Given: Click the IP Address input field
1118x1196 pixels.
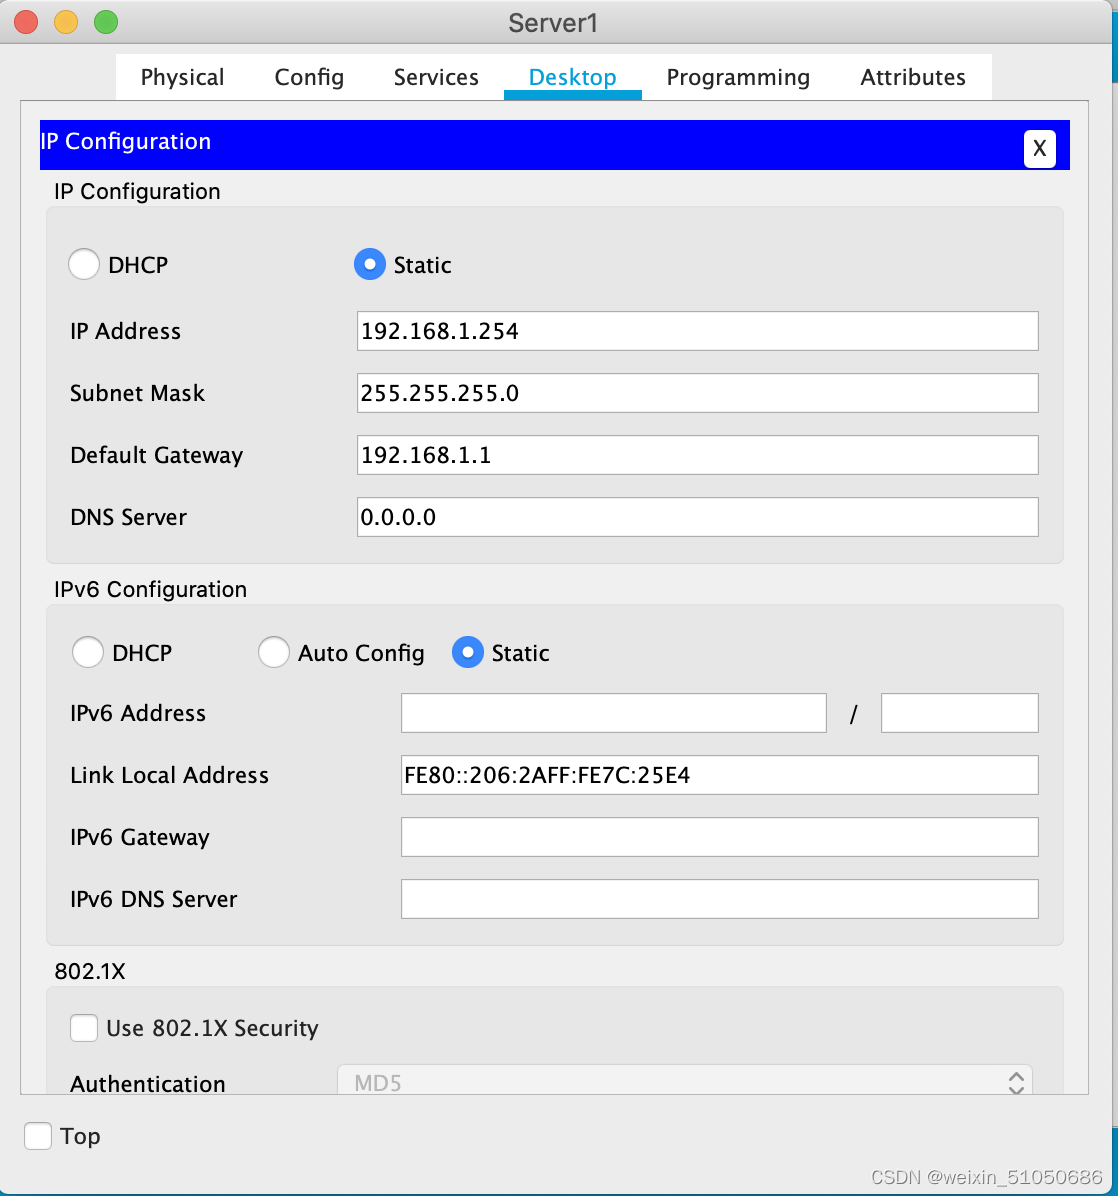Looking at the screenshot, I should [697, 331].
